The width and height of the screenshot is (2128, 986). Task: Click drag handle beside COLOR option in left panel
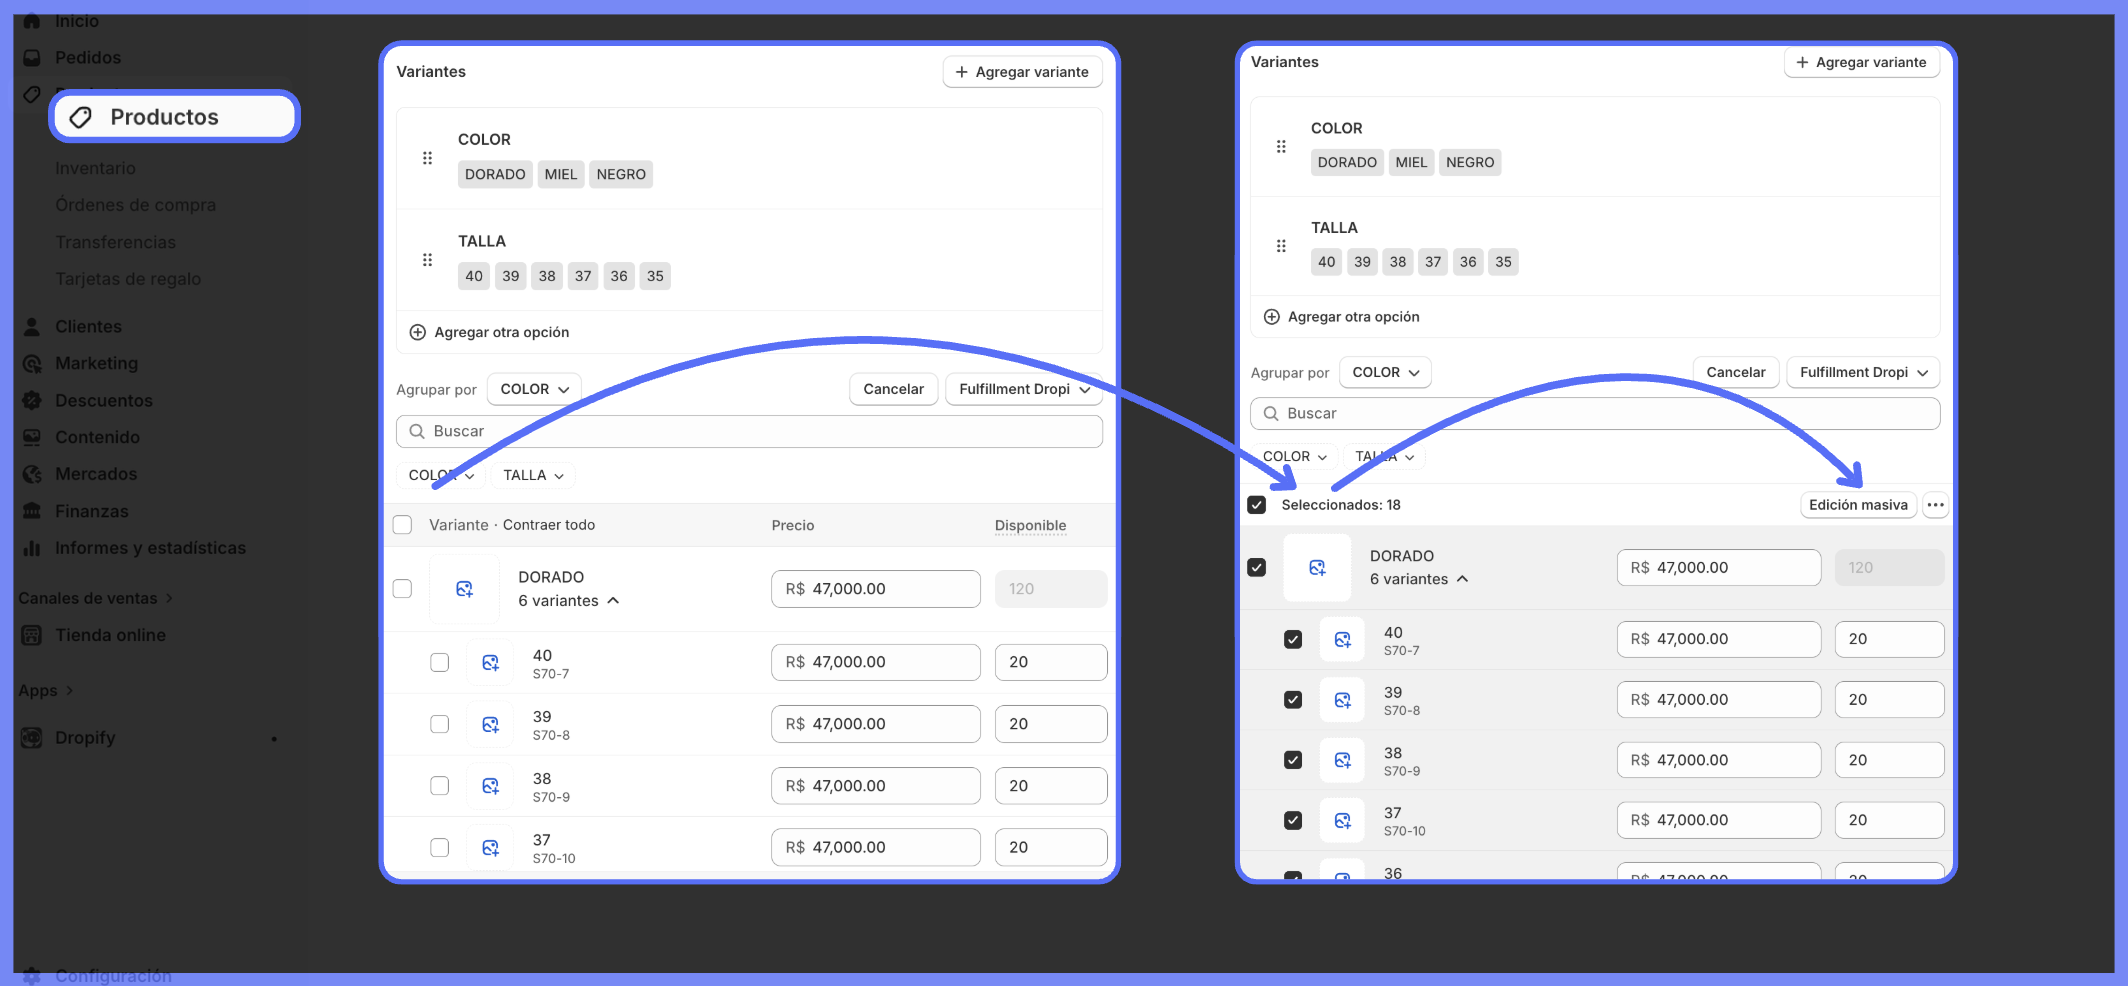(427, 158)
